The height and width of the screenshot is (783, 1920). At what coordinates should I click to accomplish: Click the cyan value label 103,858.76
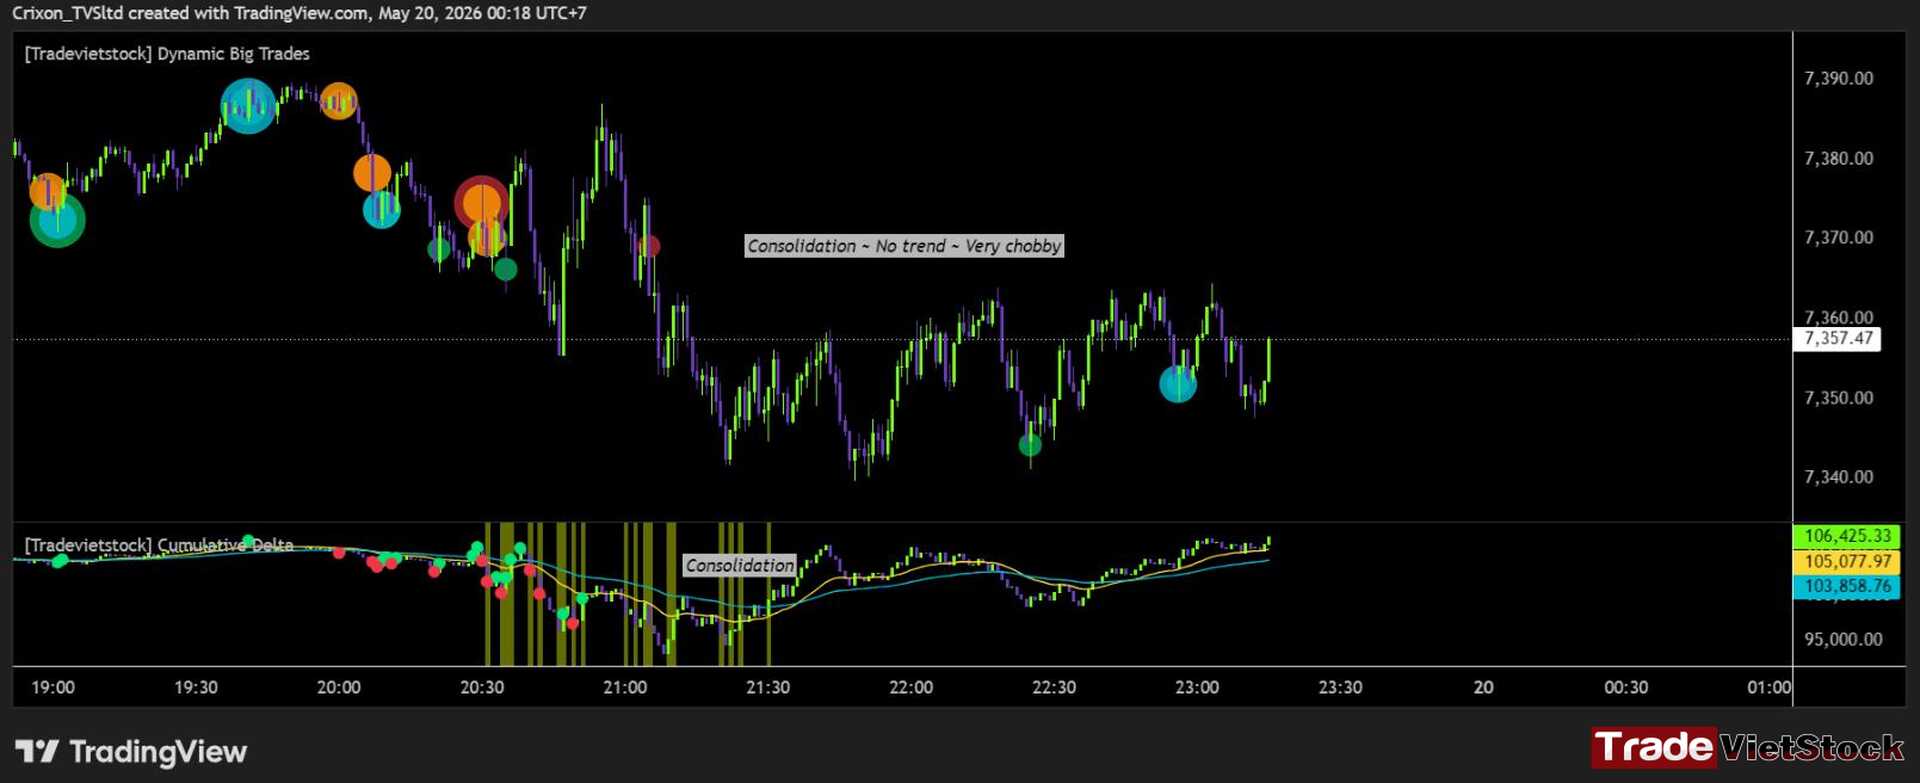1846,586
